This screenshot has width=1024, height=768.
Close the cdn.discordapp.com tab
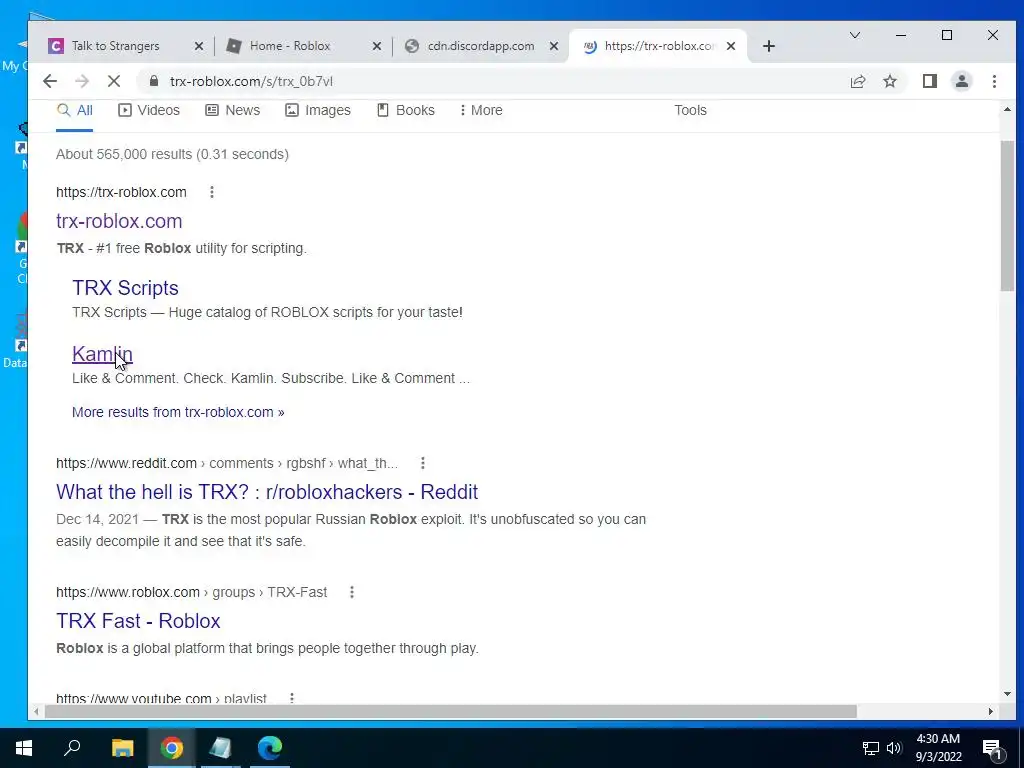554,46
